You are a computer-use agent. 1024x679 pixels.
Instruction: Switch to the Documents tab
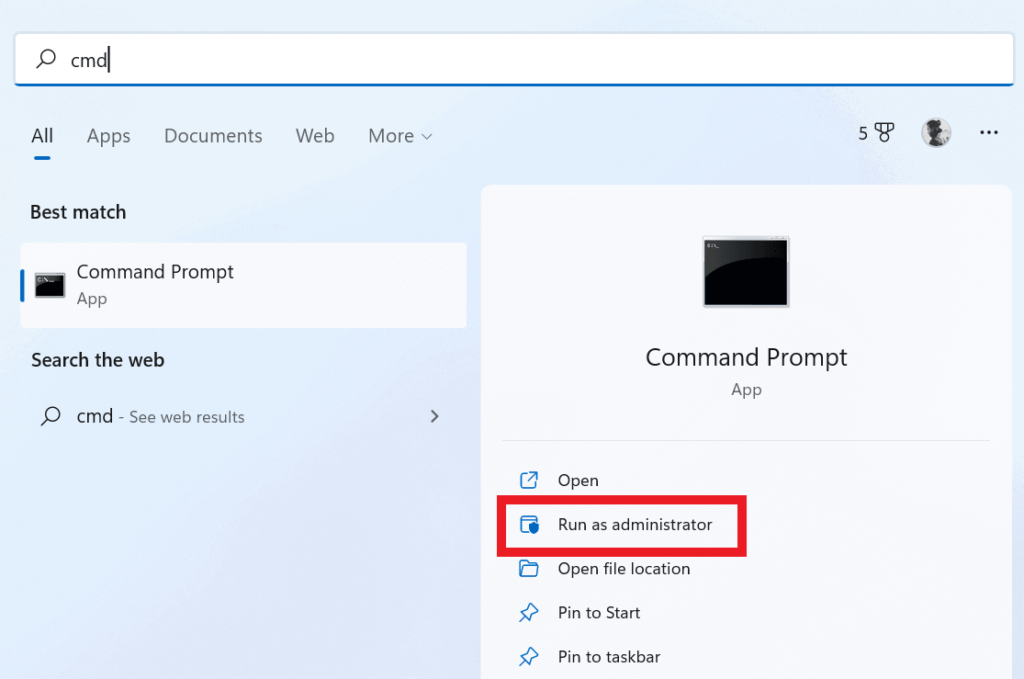213,136
